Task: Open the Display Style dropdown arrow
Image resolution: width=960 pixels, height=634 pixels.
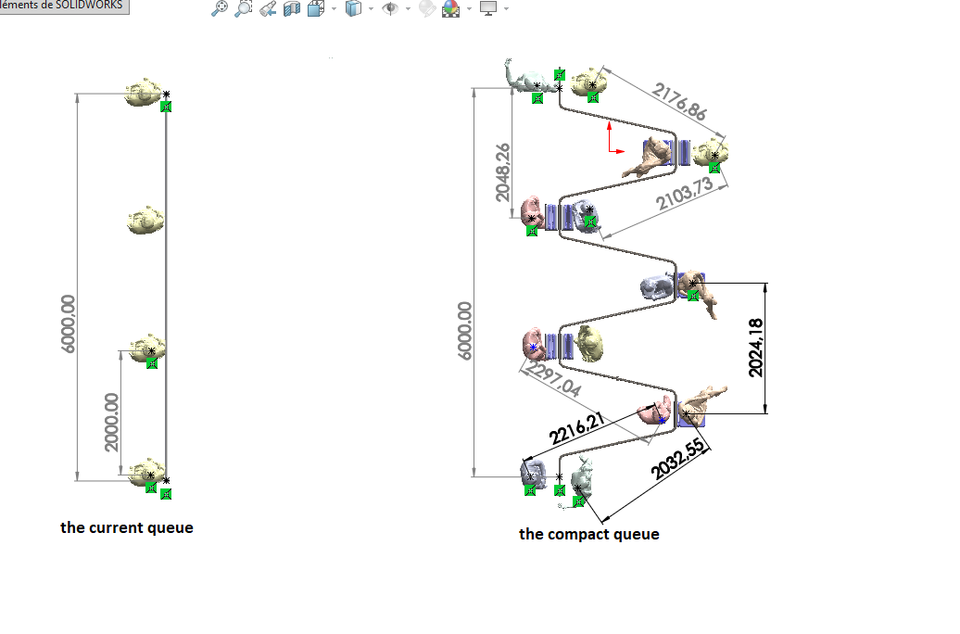Action: (x=371, y=10)
